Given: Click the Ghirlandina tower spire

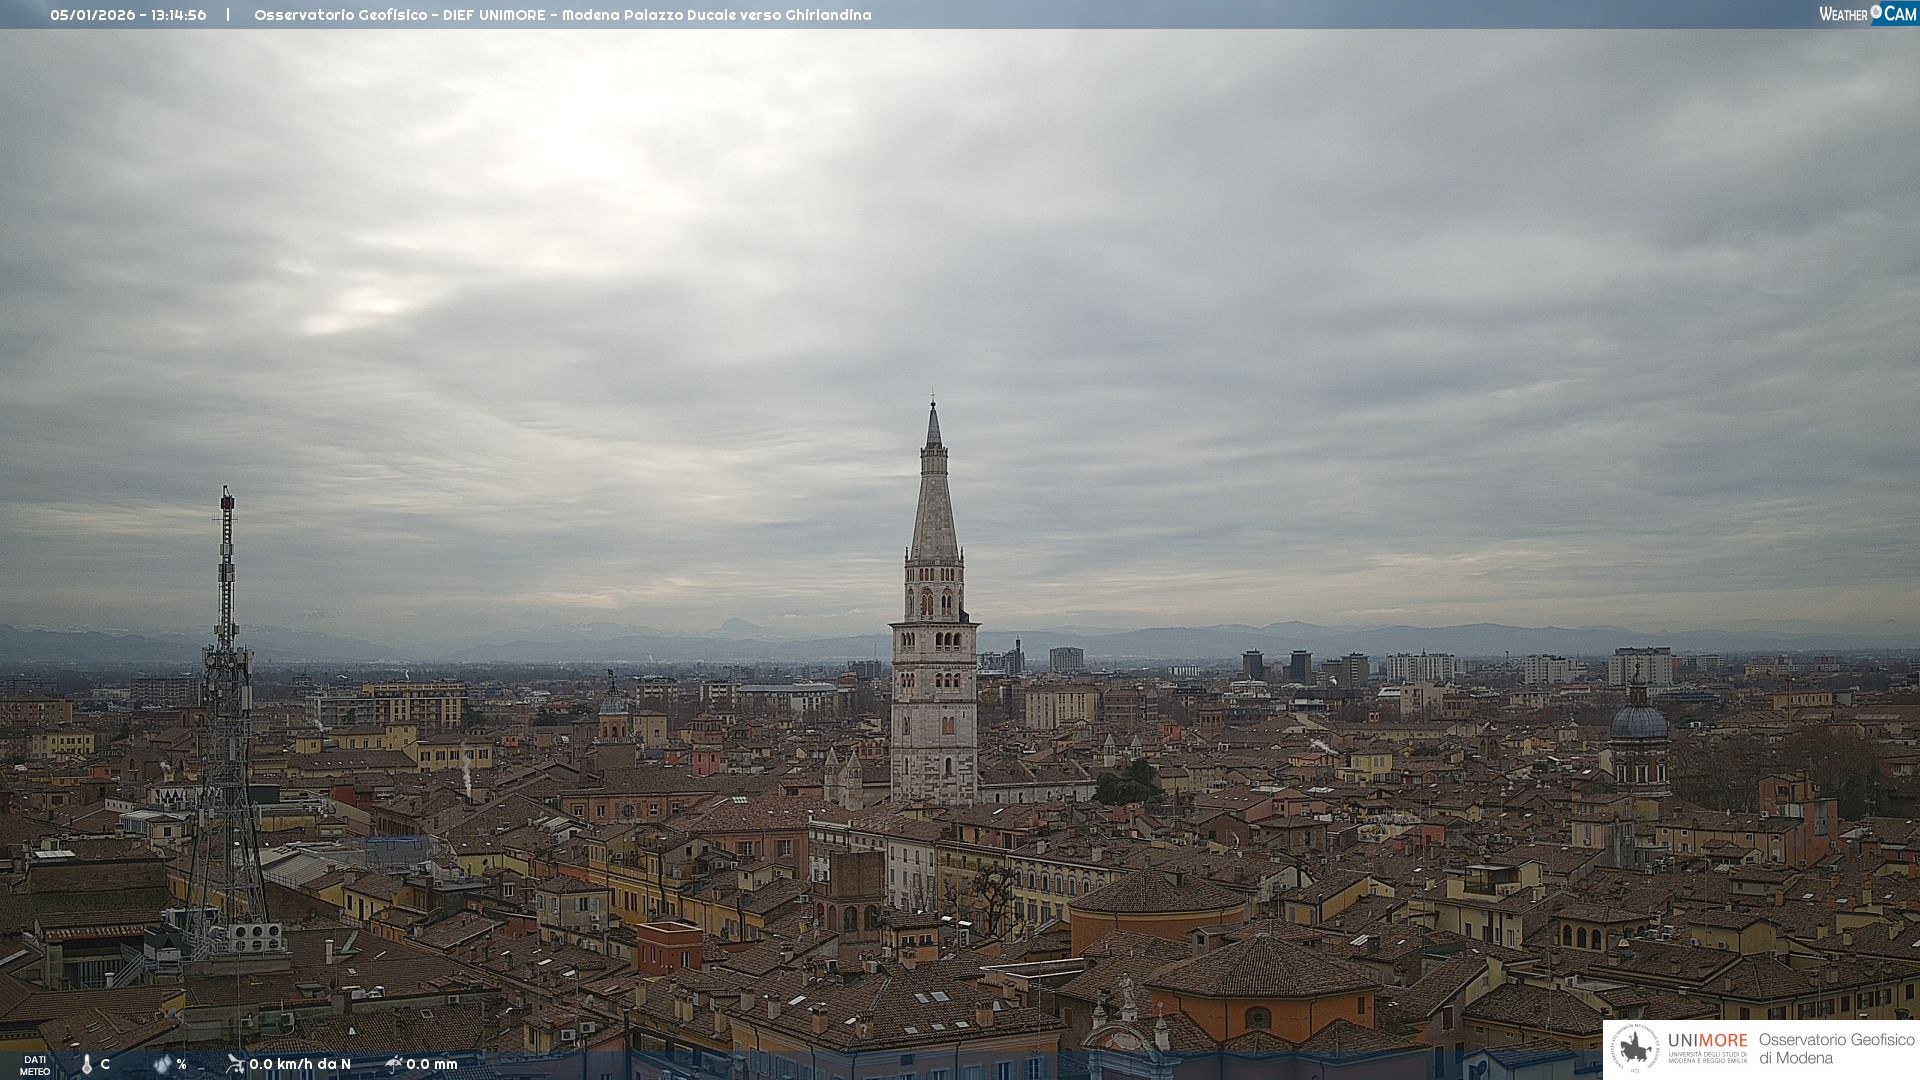Looking at the screenshot, I should 934,500.
